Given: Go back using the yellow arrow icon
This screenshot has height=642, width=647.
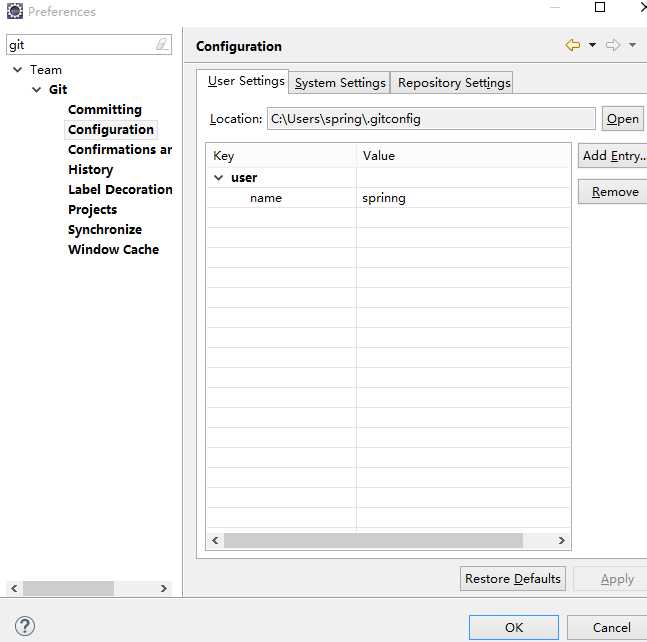Looking at the screenshot, I should (x=573, y=45).
